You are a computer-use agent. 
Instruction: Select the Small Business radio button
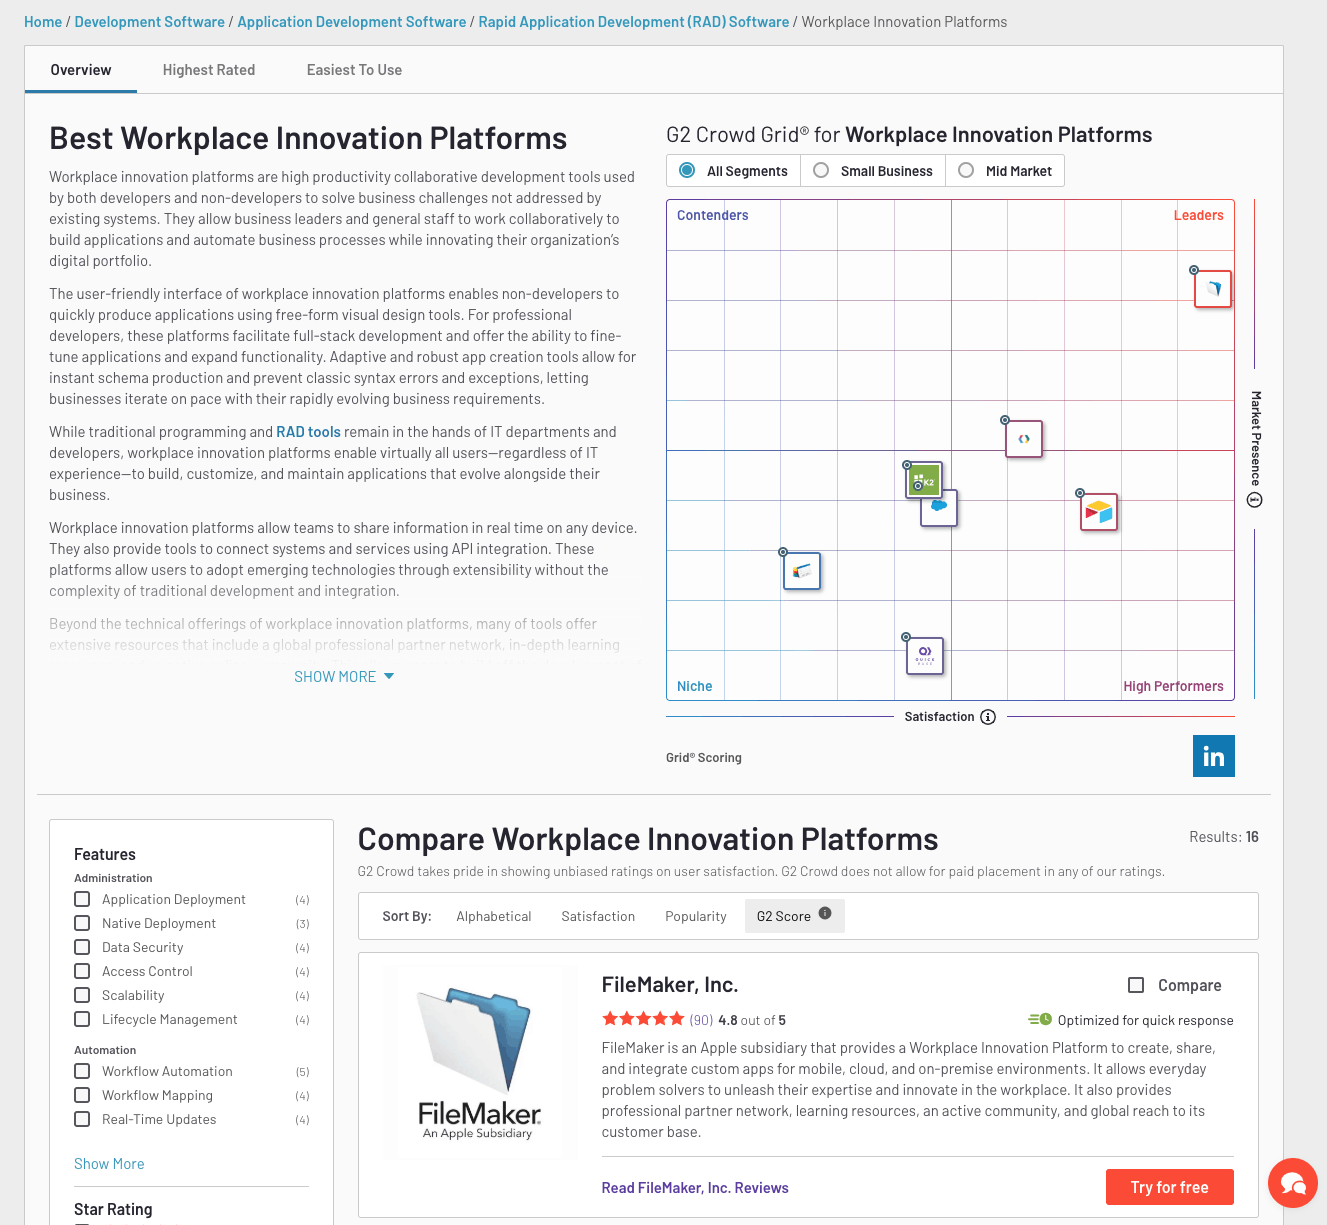[x=821, y=170]
